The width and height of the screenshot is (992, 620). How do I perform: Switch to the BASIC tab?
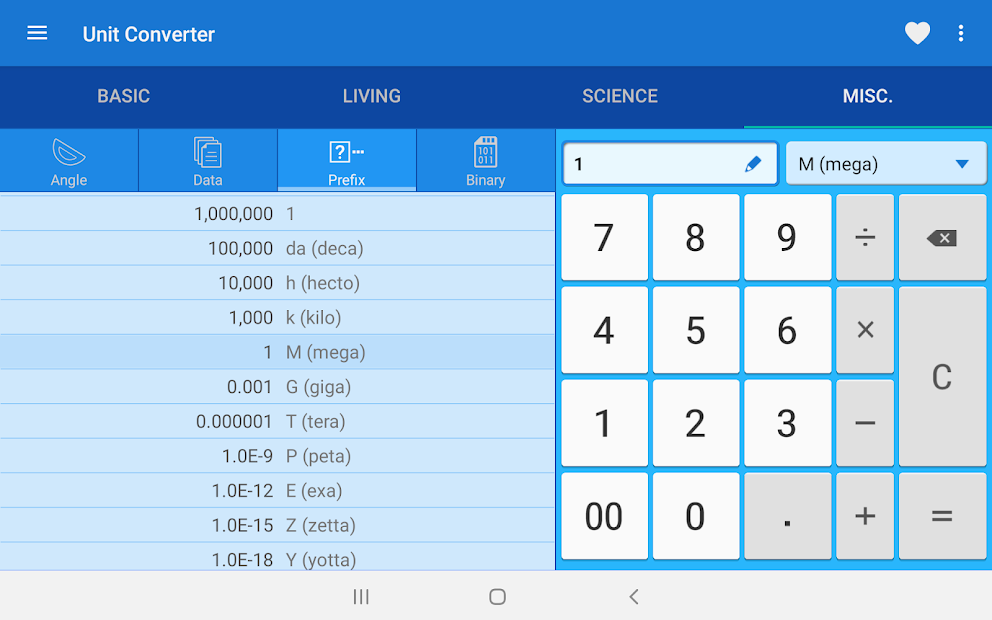[124, 96]
